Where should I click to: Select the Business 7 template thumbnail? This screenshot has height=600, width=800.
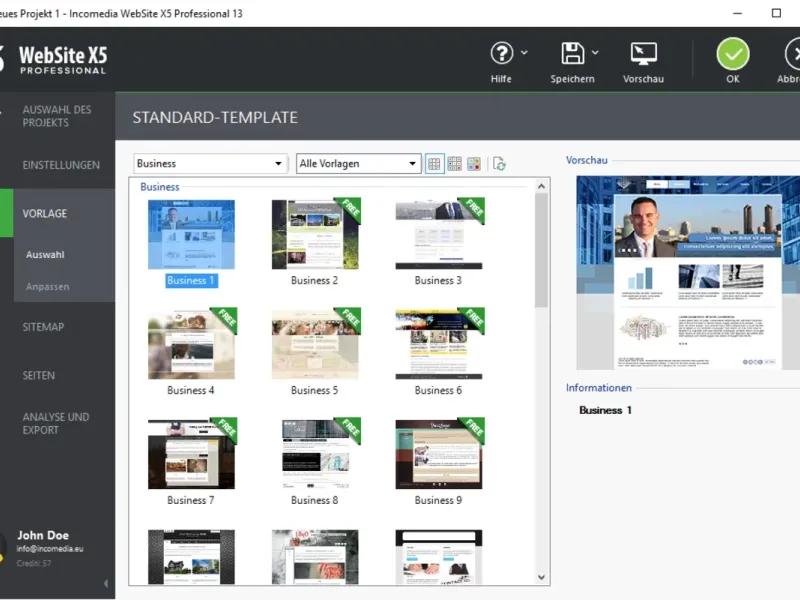(191, 454)
